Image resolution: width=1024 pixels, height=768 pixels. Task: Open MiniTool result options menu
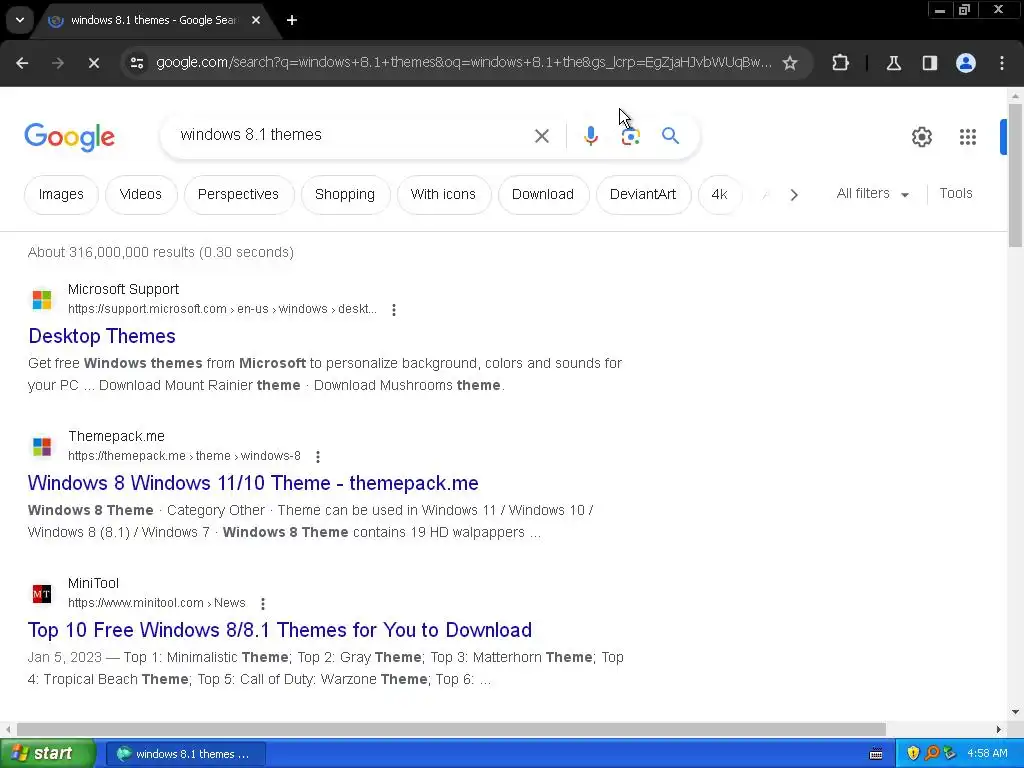(263, 603)
